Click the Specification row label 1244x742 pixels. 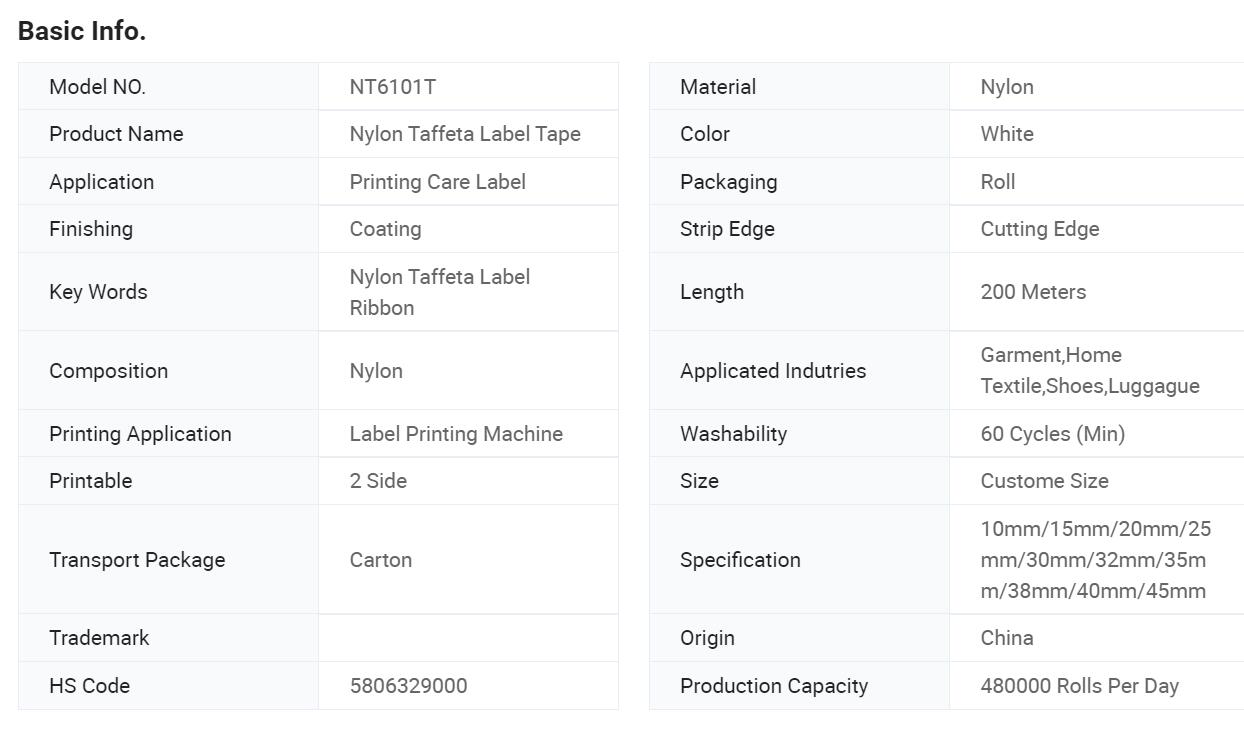[x=740, y=560]
